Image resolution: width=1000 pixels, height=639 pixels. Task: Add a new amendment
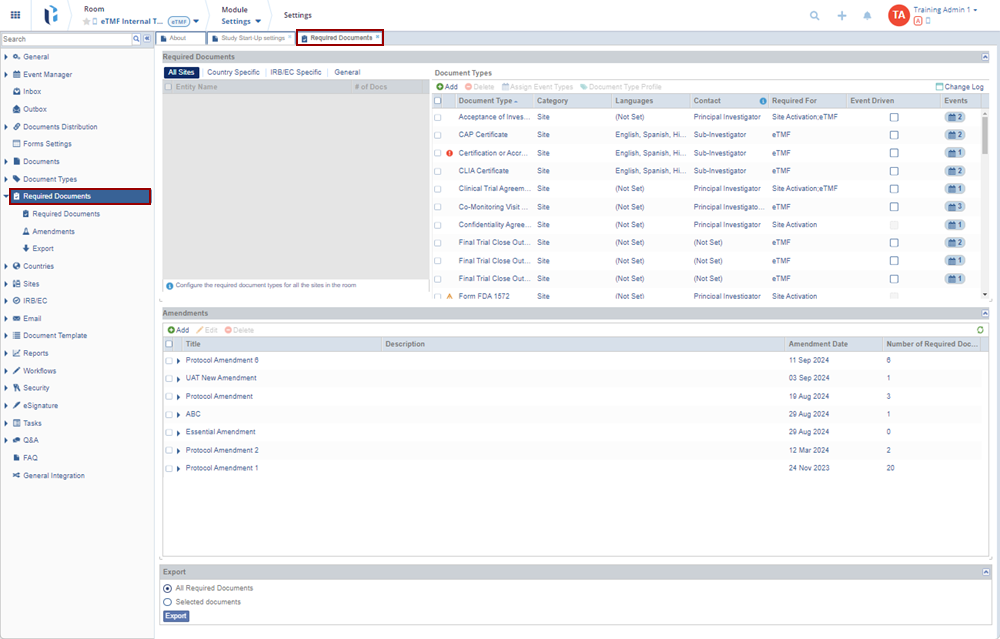[x=178, y=330]
